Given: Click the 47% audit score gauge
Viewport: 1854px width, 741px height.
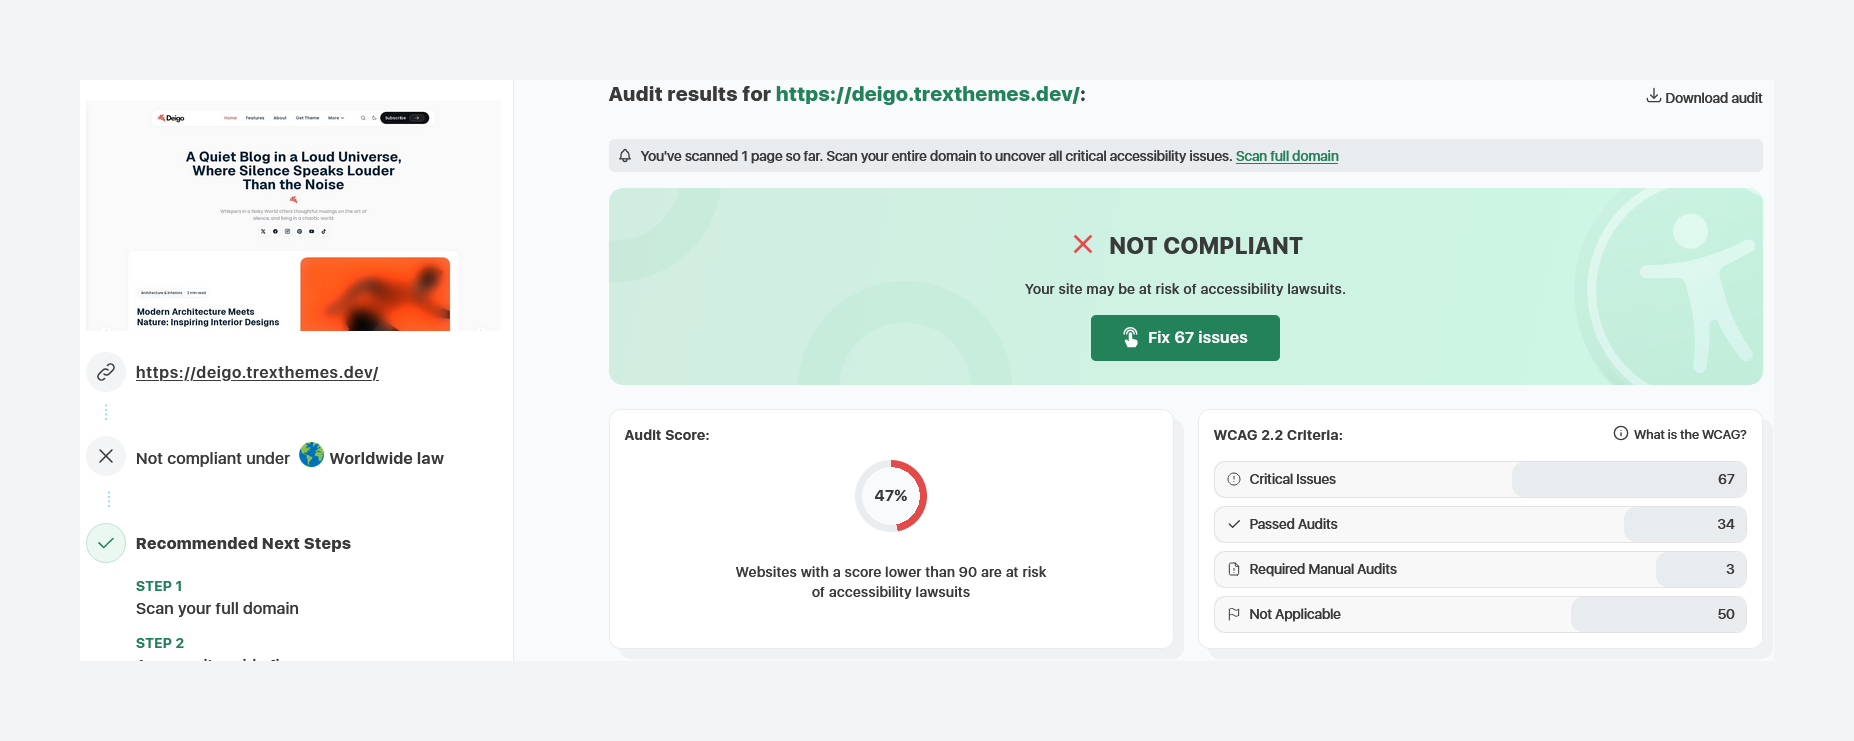Looking at the screenshot, I should (891, 496).
